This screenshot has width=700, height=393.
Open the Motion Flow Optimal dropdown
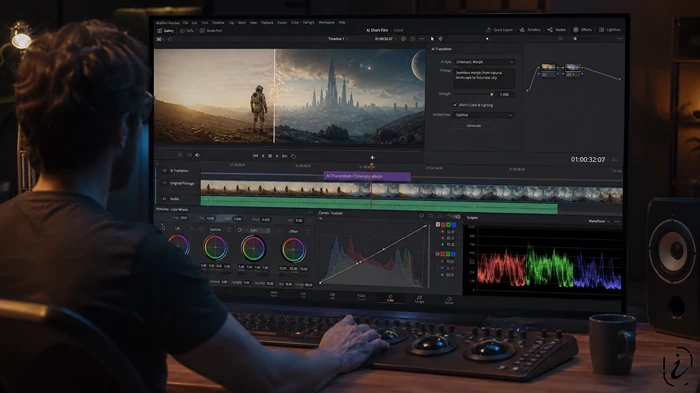484,115
